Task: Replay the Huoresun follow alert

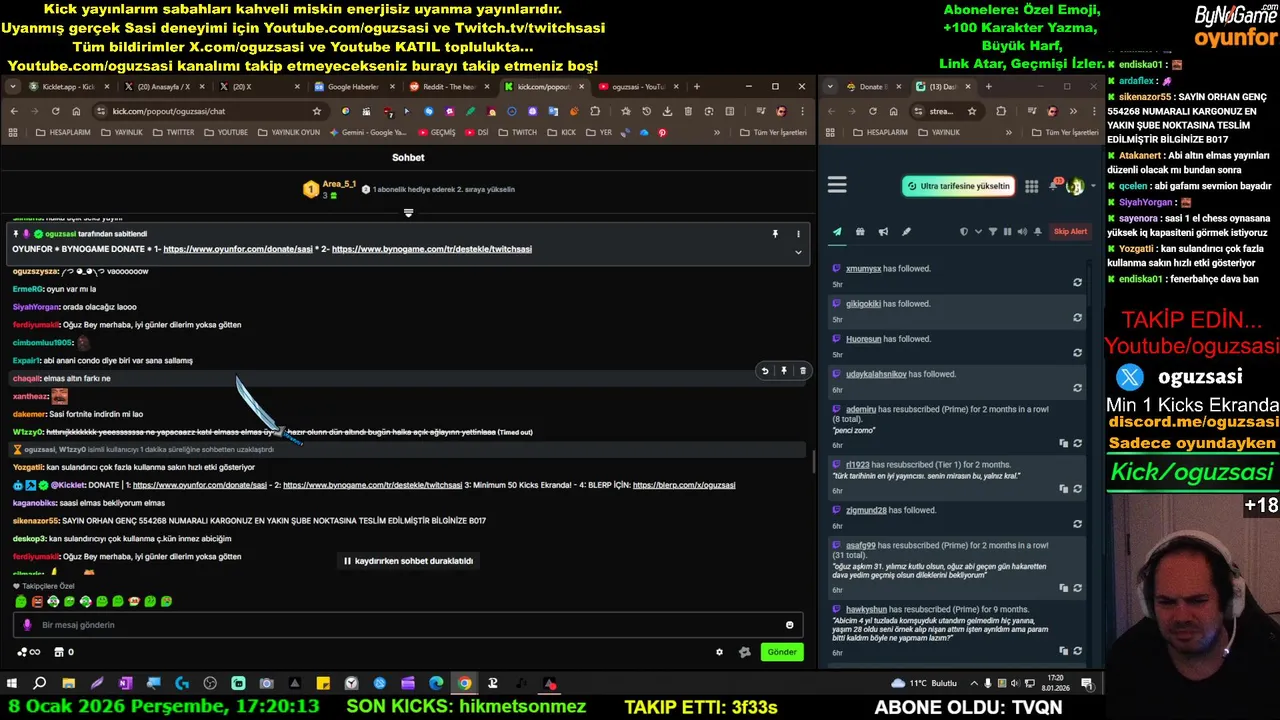Action: pos(1077,352)
